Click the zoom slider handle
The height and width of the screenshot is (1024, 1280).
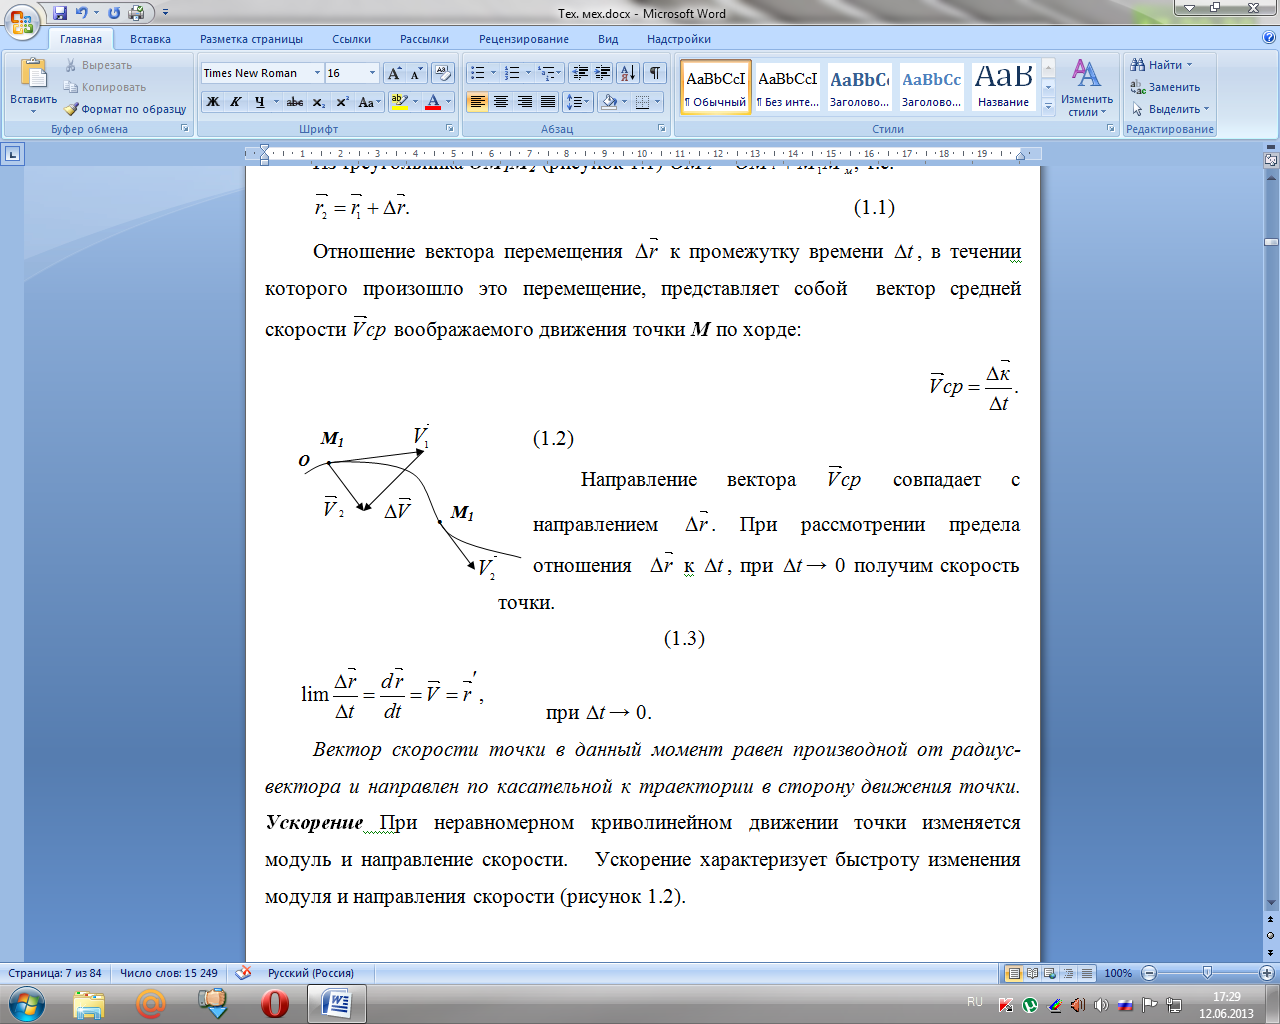[1207, 973]
